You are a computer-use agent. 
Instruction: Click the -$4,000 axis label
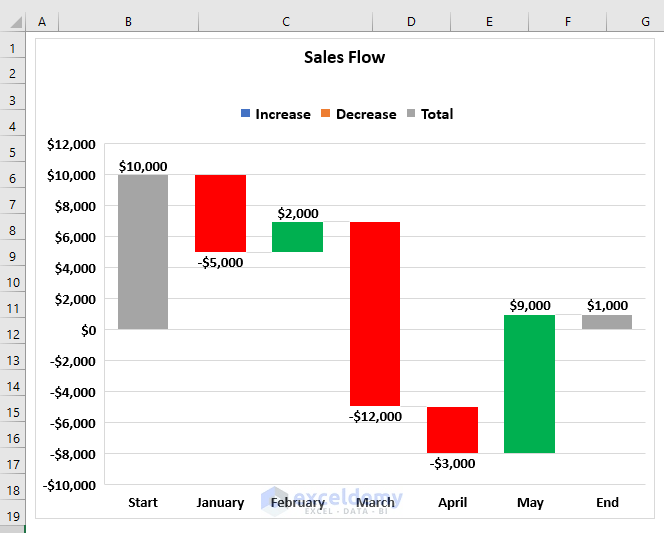pyautogui.click(x=73, y=392)
